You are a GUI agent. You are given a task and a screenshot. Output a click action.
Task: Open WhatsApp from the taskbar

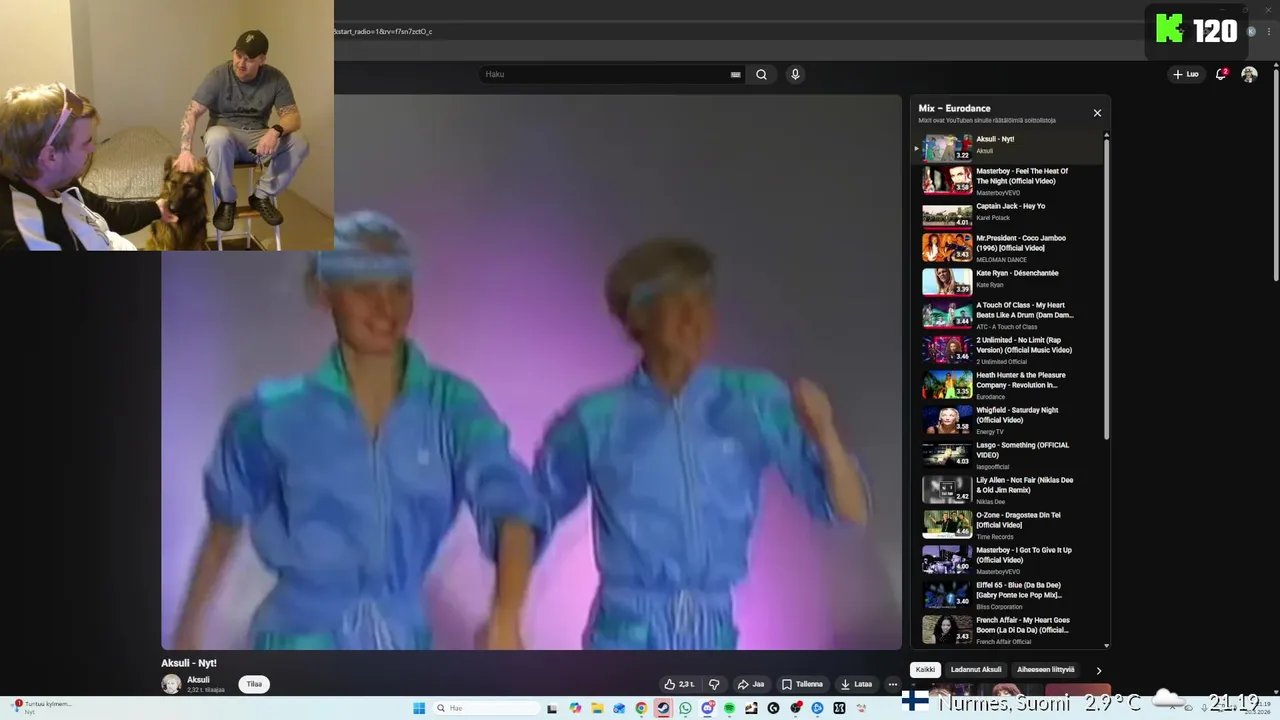pos(685,708)
